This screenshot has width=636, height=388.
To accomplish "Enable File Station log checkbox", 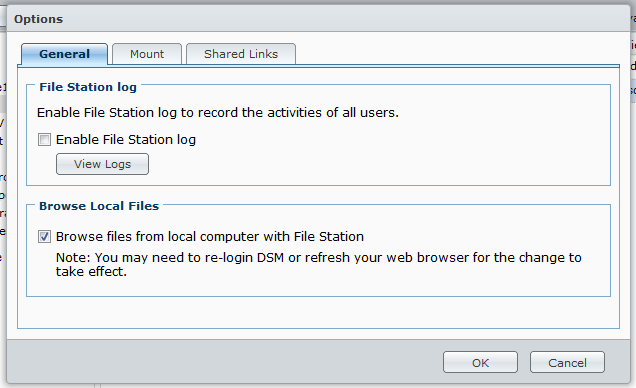I will 44,139.
